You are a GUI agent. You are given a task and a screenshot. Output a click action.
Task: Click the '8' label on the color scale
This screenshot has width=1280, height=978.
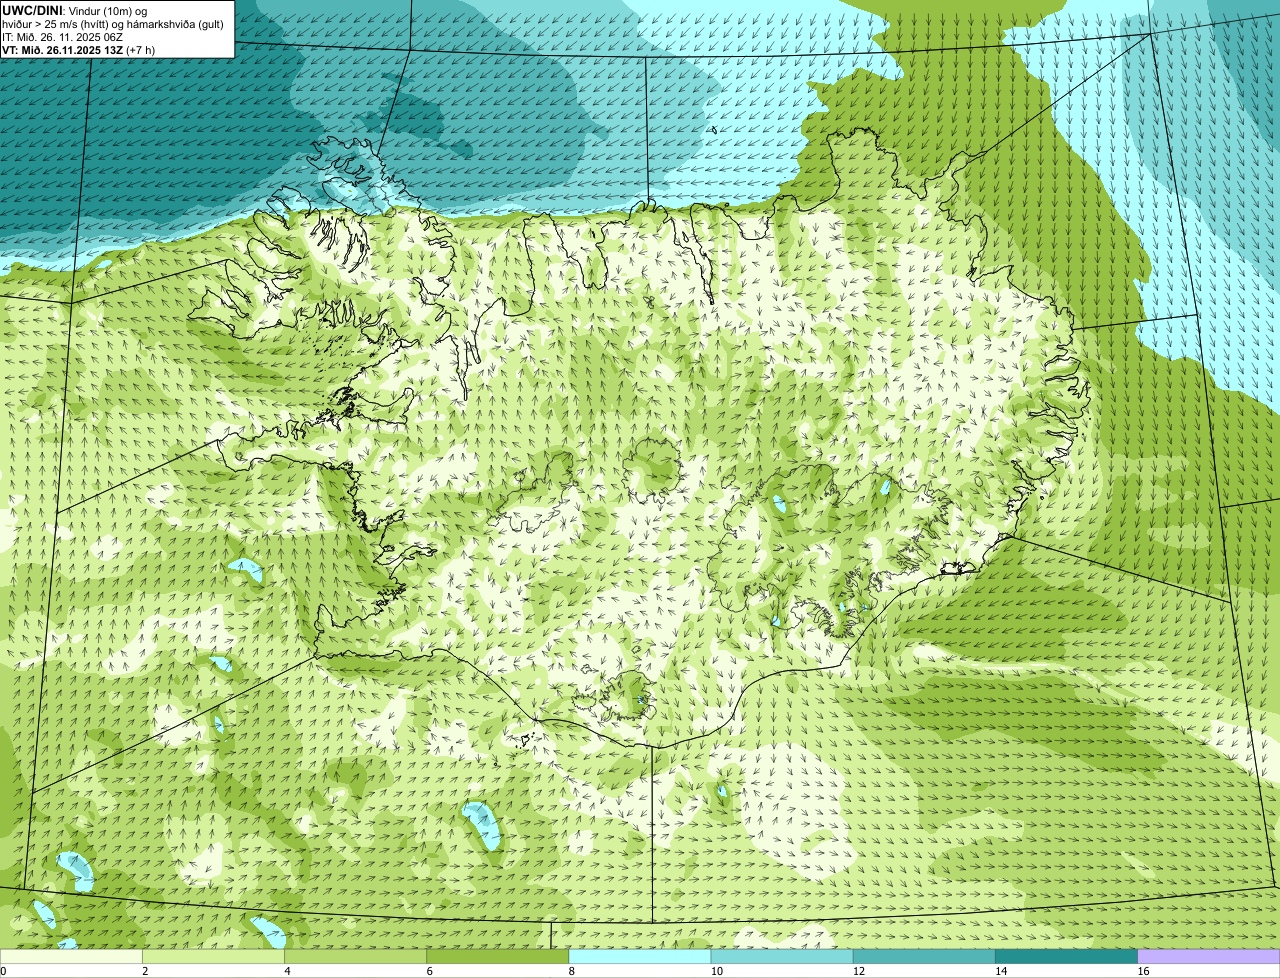point(571,971)
